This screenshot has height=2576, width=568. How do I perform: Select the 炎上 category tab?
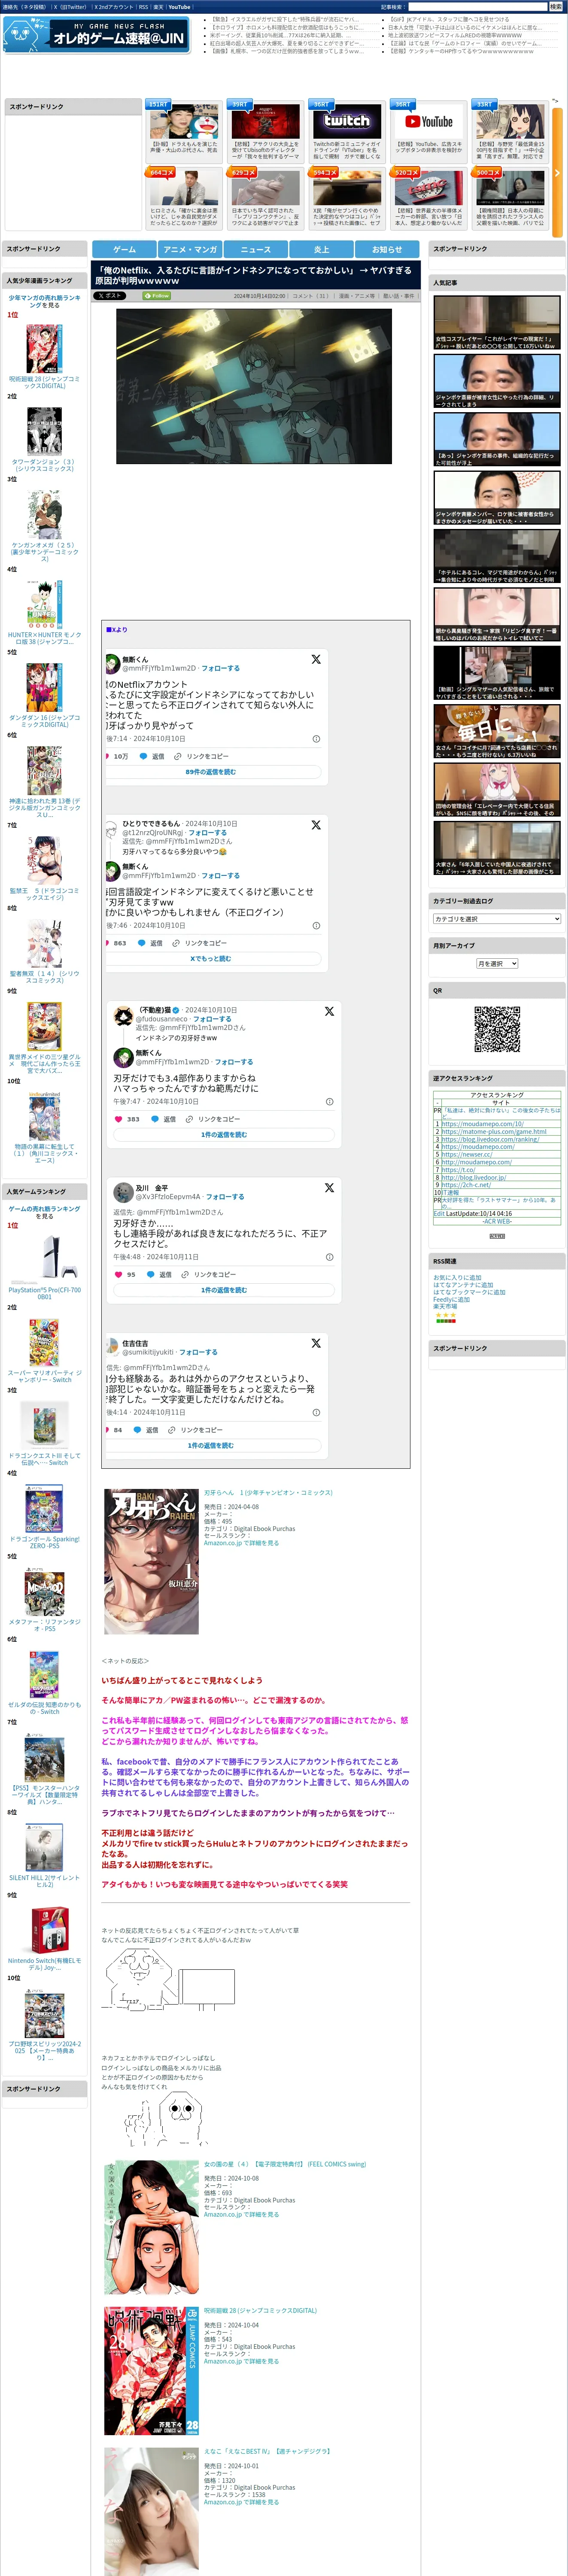tap(321, 249)
